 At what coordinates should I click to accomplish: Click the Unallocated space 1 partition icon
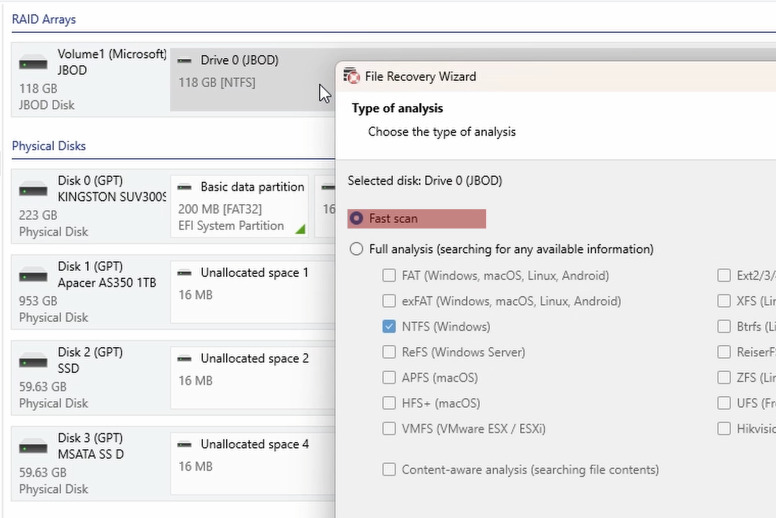[x=185, y=273]
